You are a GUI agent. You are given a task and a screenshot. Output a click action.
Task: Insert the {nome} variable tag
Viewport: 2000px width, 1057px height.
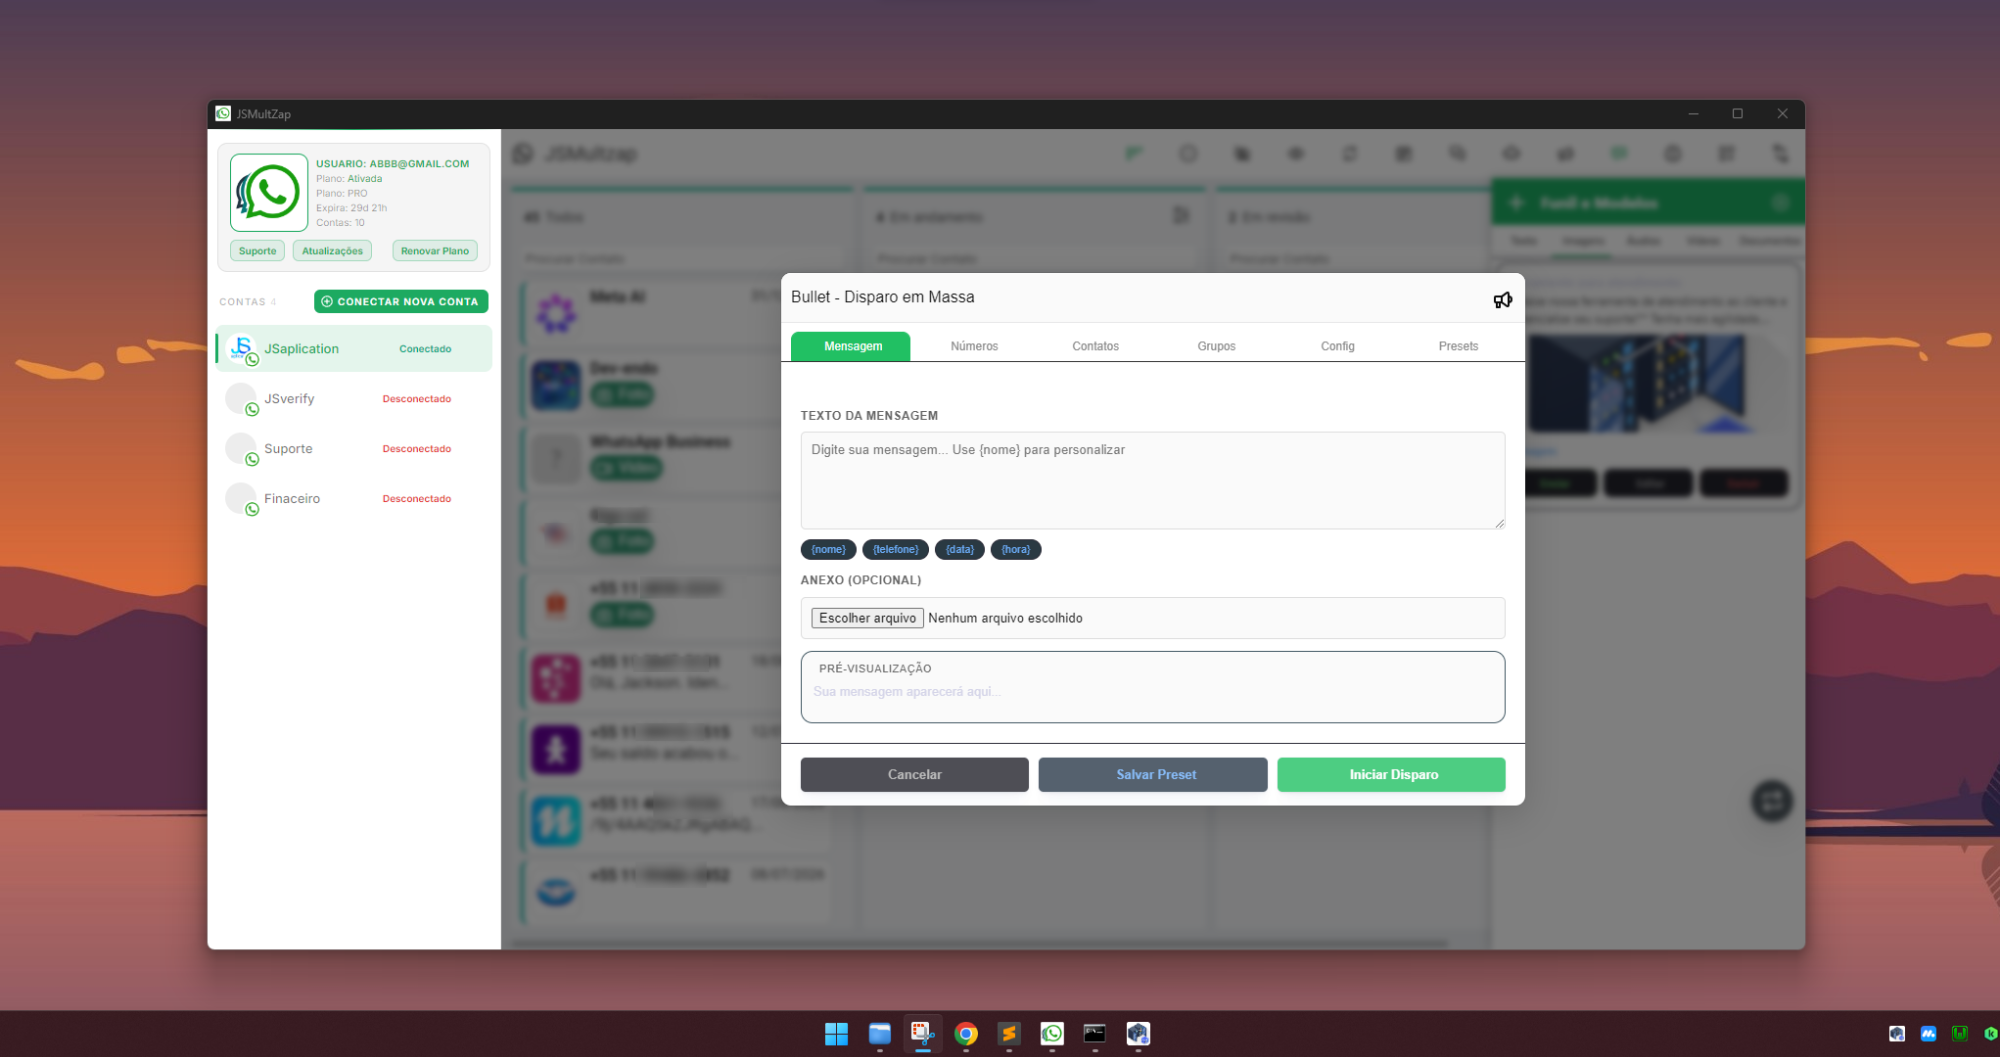click(x=828, y=549)
